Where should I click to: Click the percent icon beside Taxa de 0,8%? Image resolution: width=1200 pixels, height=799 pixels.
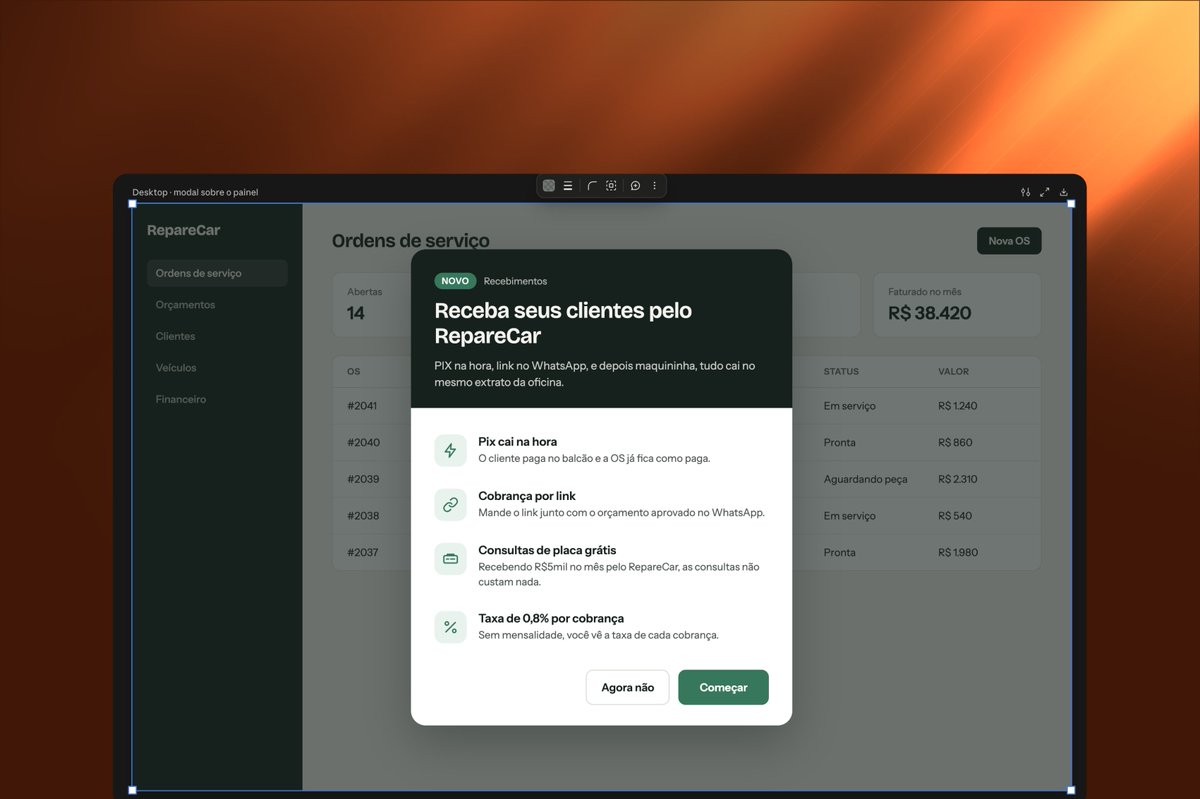[x=450, y=627]
